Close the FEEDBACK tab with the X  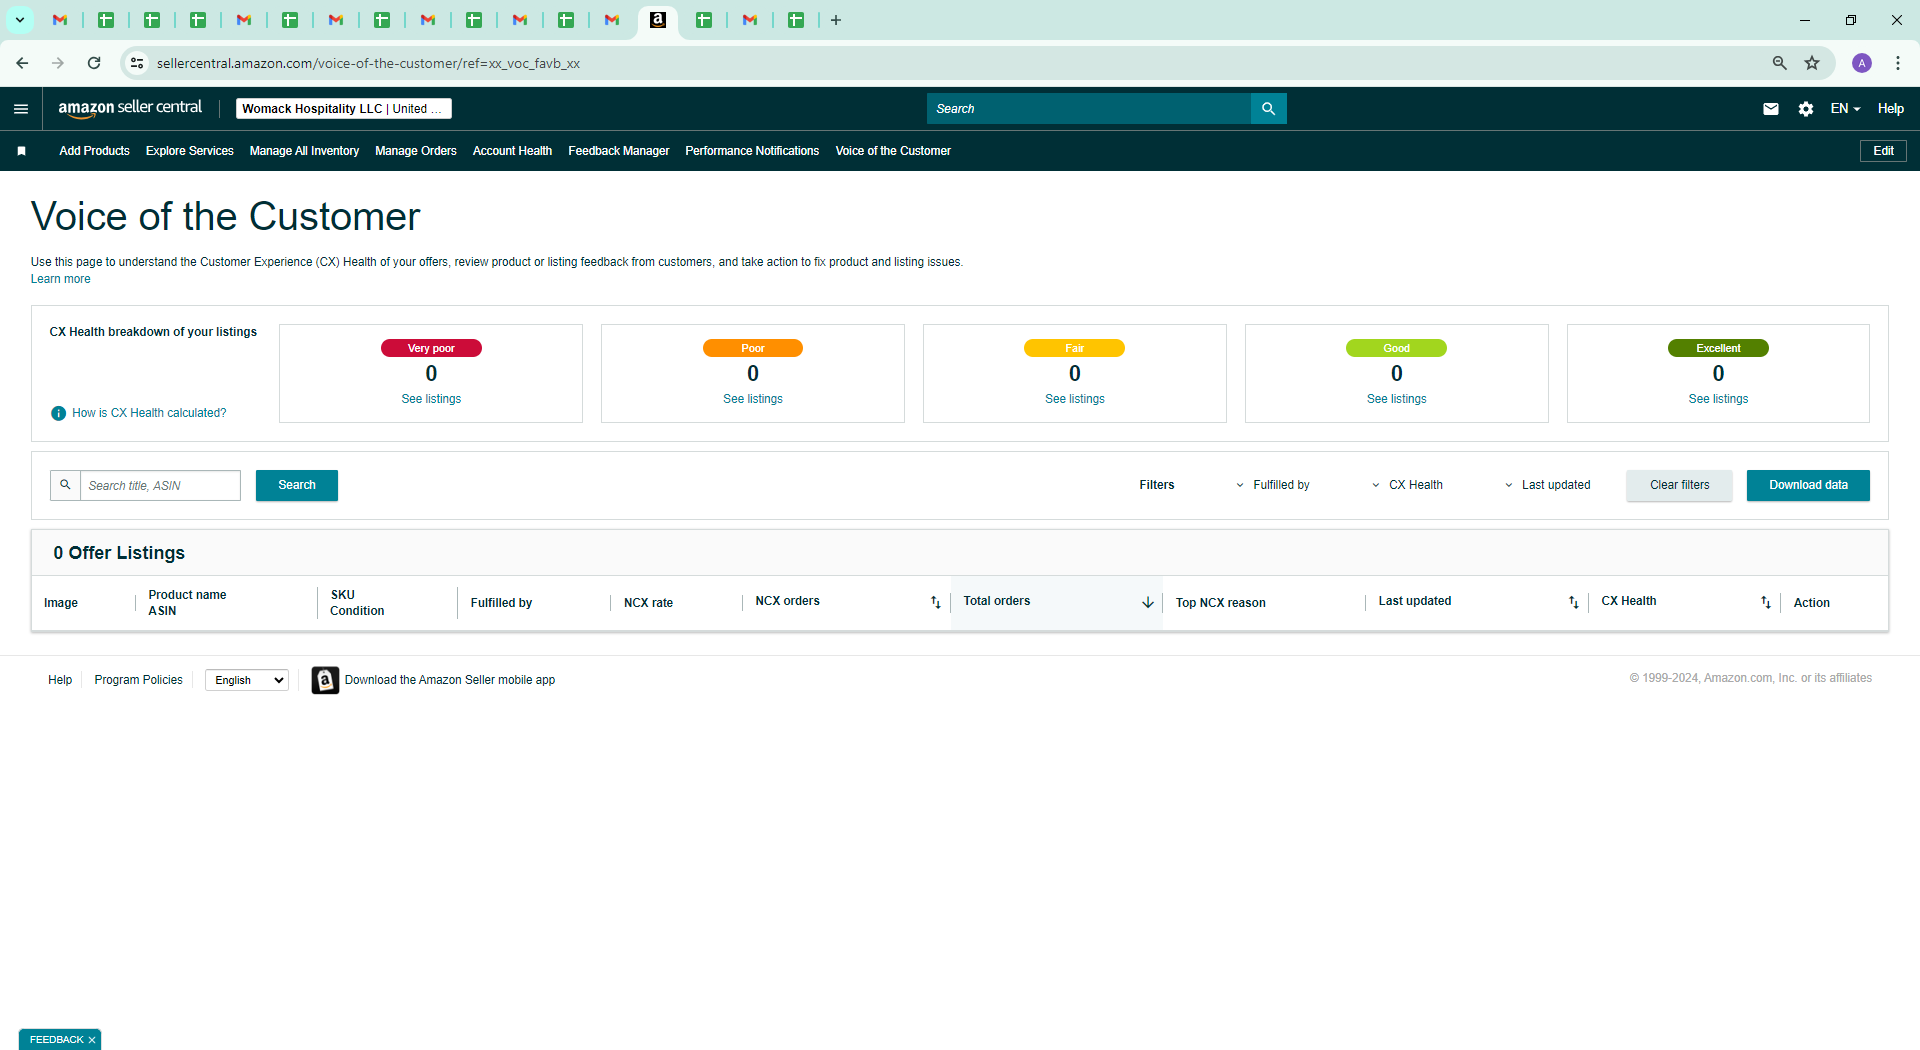pyautogui.click(x=92, y=1040)
